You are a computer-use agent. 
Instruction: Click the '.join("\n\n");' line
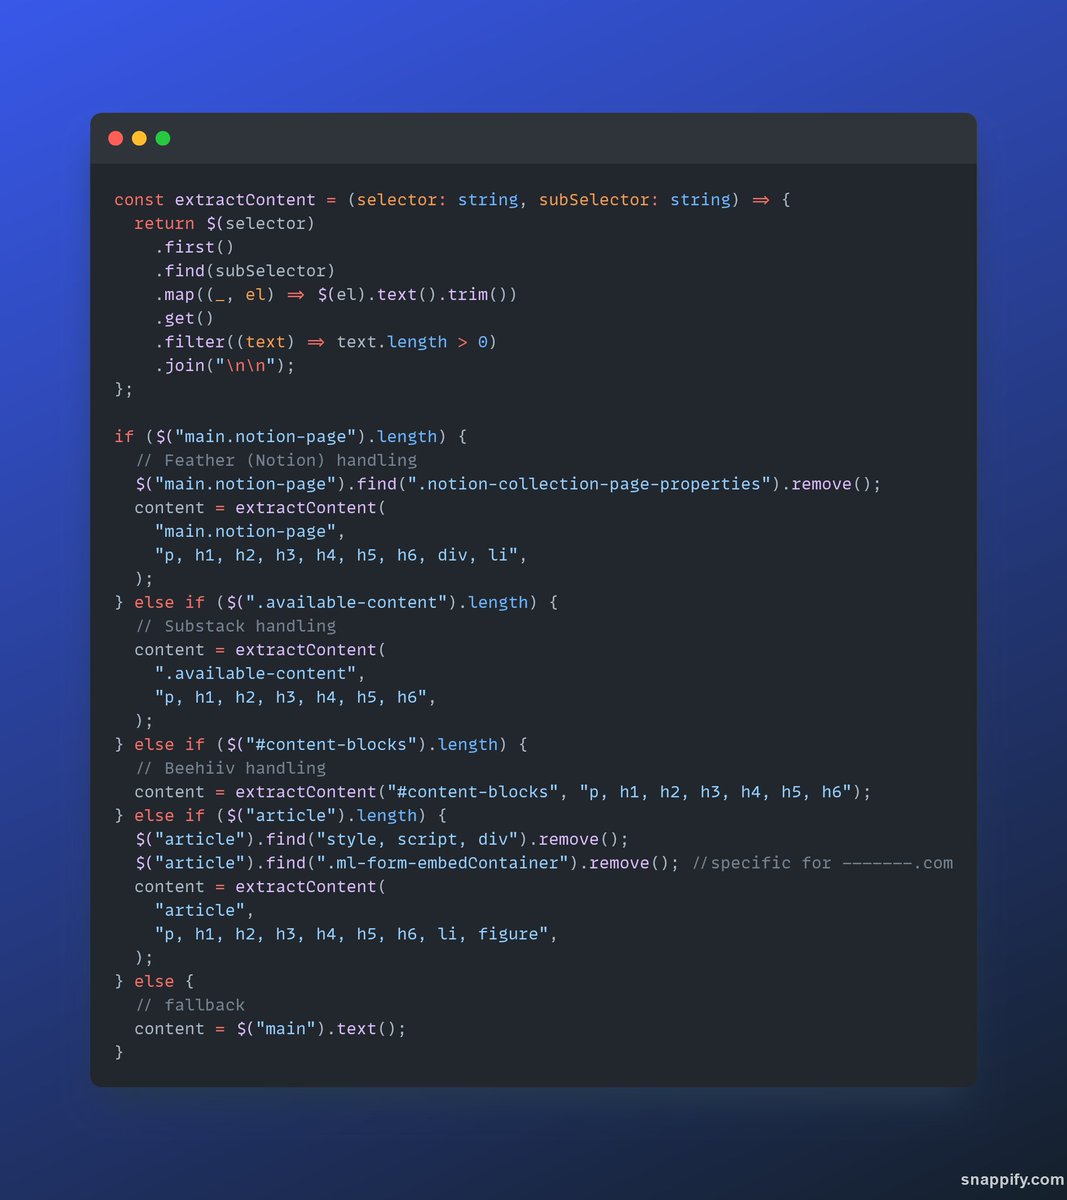click(x=225, y=366)
